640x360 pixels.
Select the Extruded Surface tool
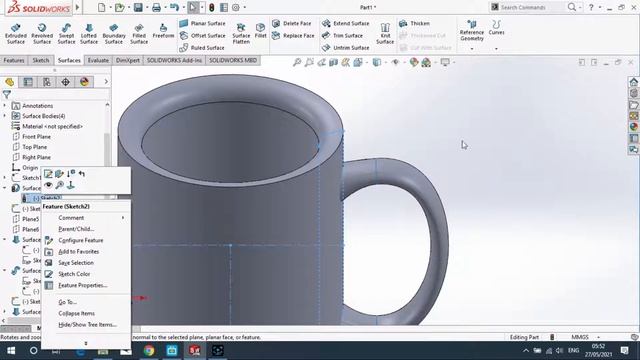point(16,33)
